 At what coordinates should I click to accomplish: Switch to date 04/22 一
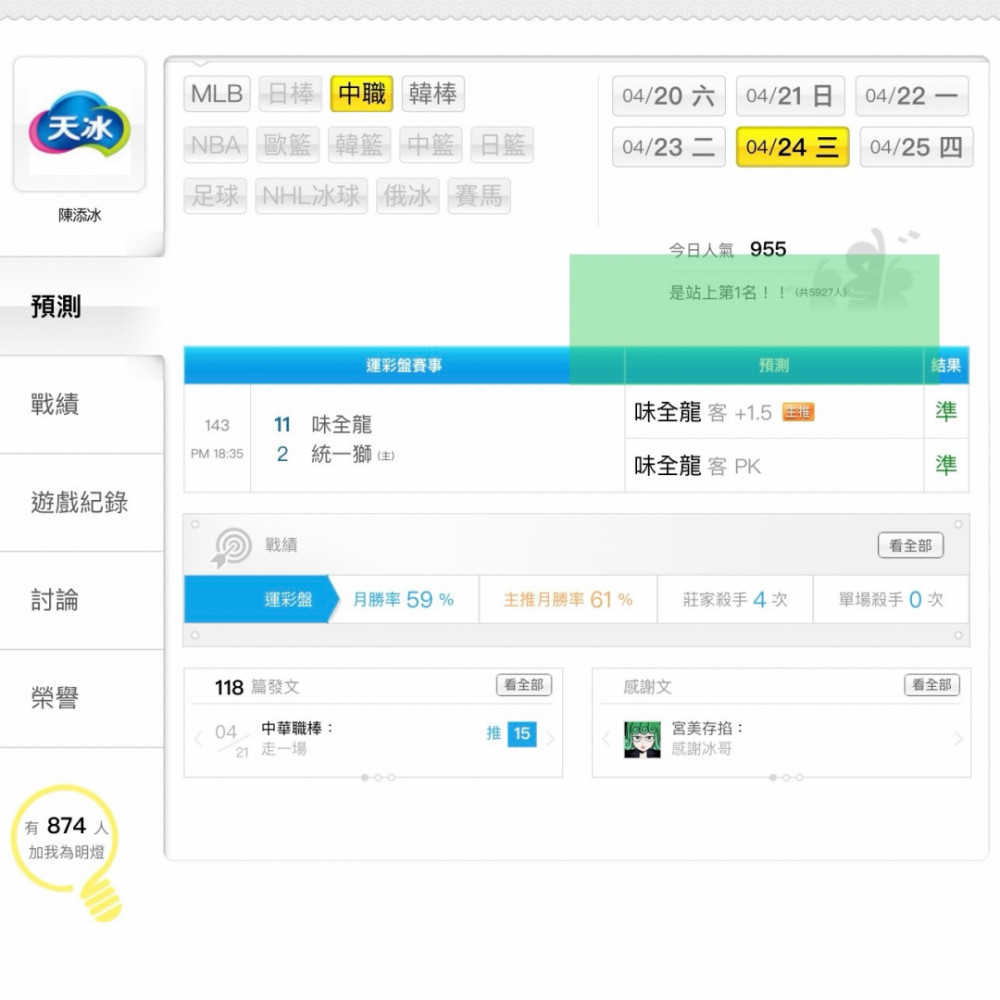[x=912, y=96]
